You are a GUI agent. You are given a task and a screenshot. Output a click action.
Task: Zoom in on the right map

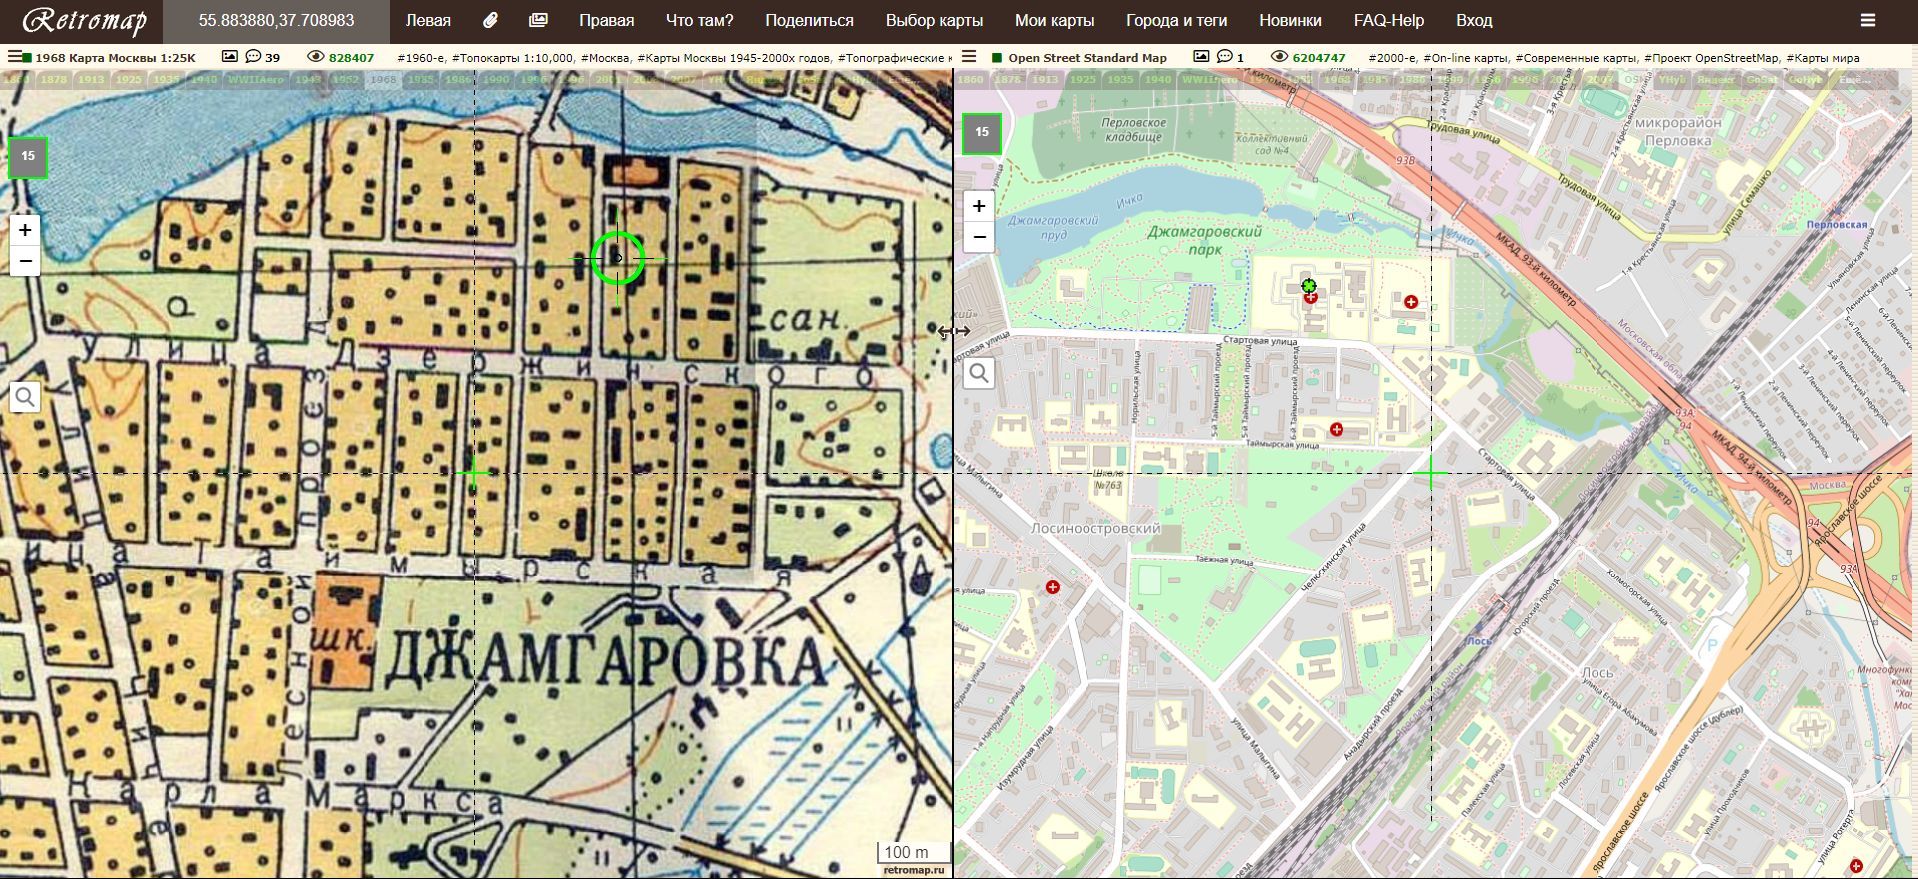(979, 206)
